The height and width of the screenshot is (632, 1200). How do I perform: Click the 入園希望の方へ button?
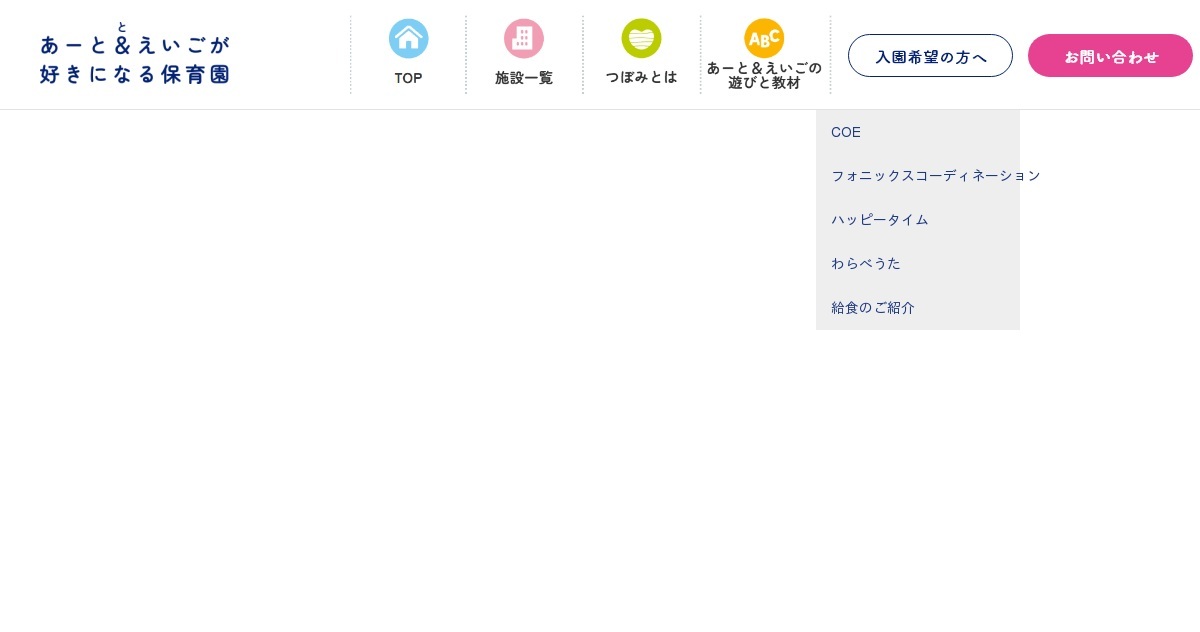click(930, 56)
